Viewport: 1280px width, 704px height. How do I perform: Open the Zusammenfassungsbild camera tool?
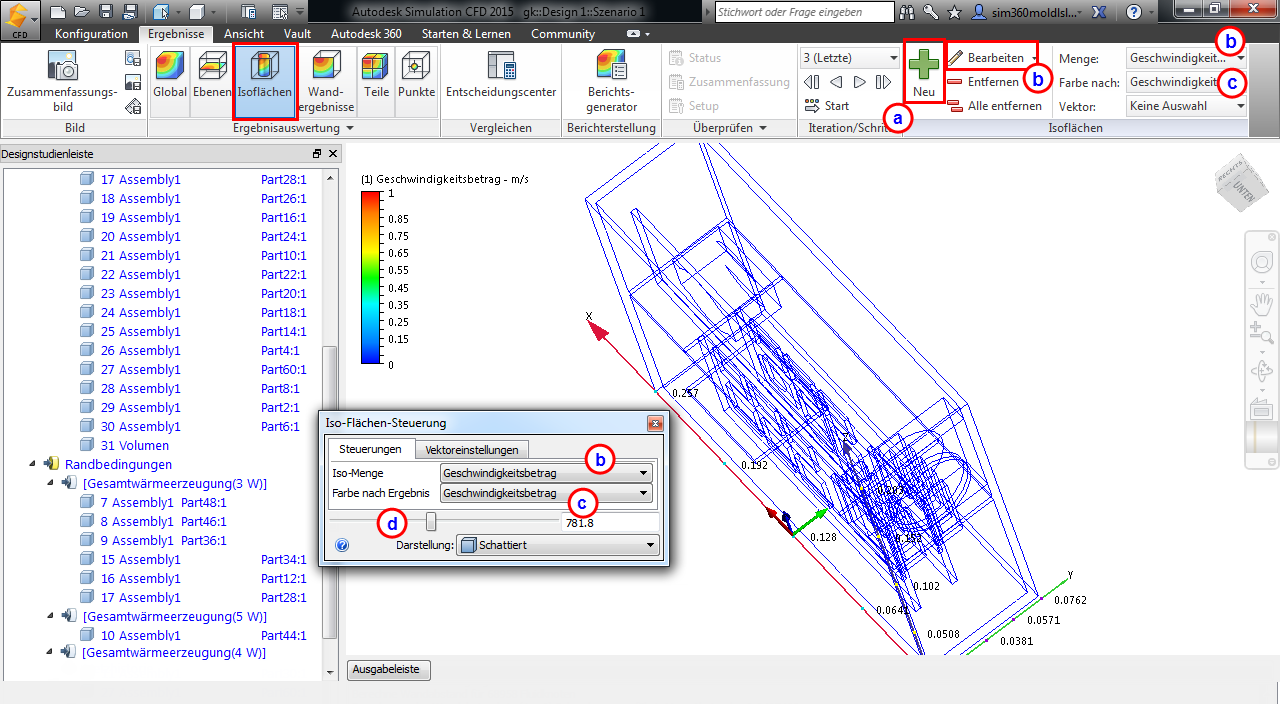62,82
